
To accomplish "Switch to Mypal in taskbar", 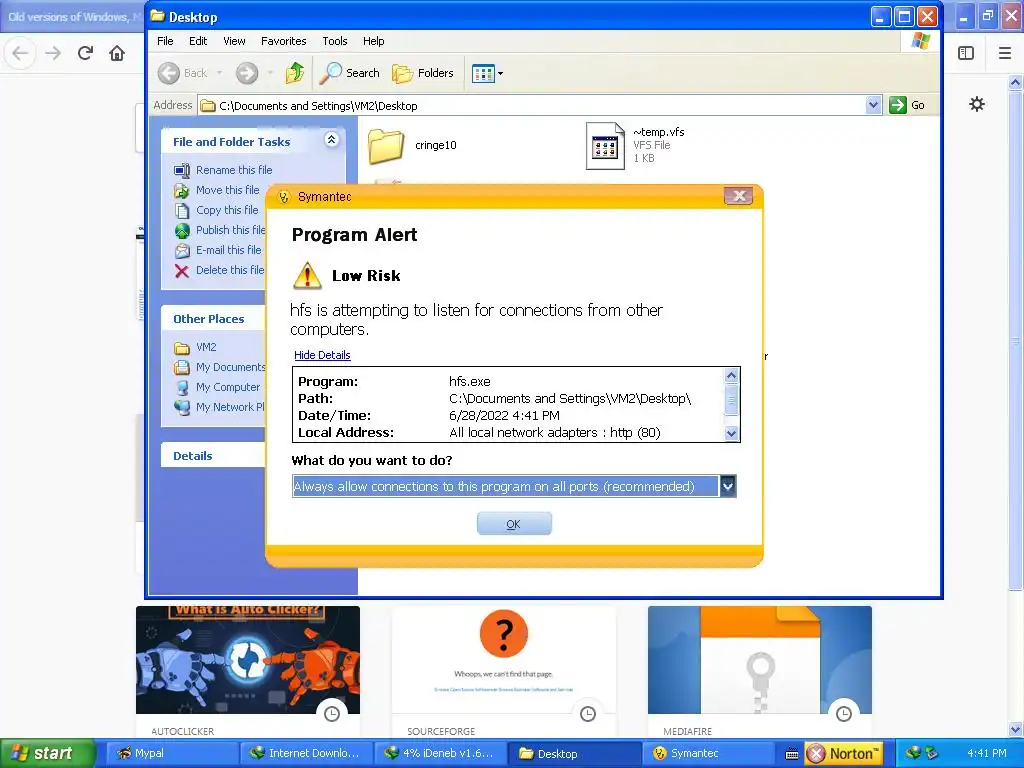I will pyautogui.click(x=172, y=753).
